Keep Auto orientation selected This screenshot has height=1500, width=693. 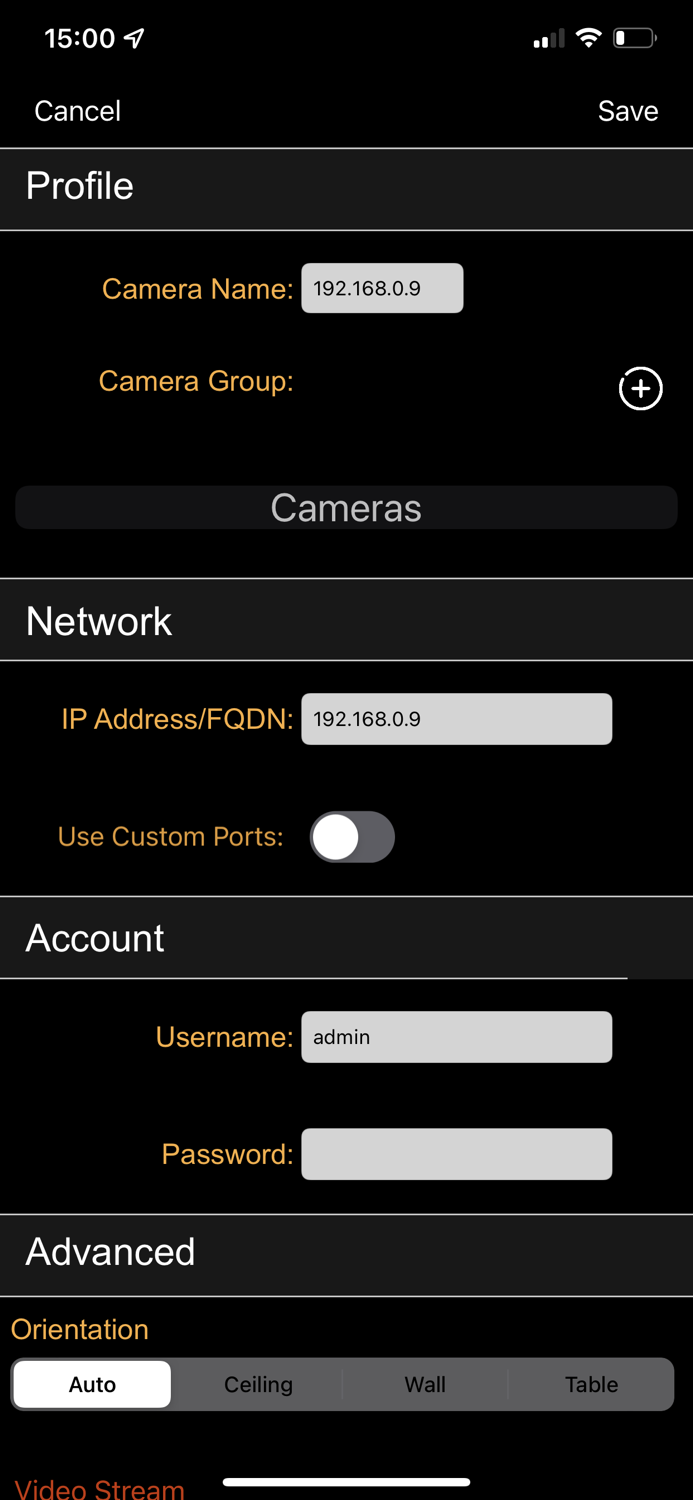(92, 1384)
